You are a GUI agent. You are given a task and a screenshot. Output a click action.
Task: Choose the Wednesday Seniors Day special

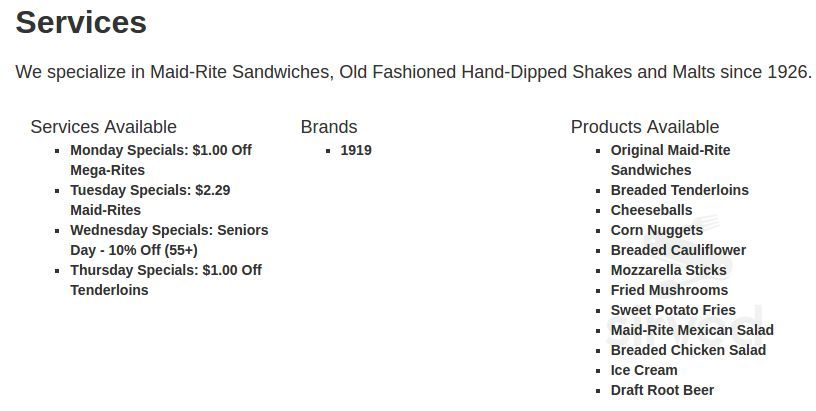pos(169,240)
